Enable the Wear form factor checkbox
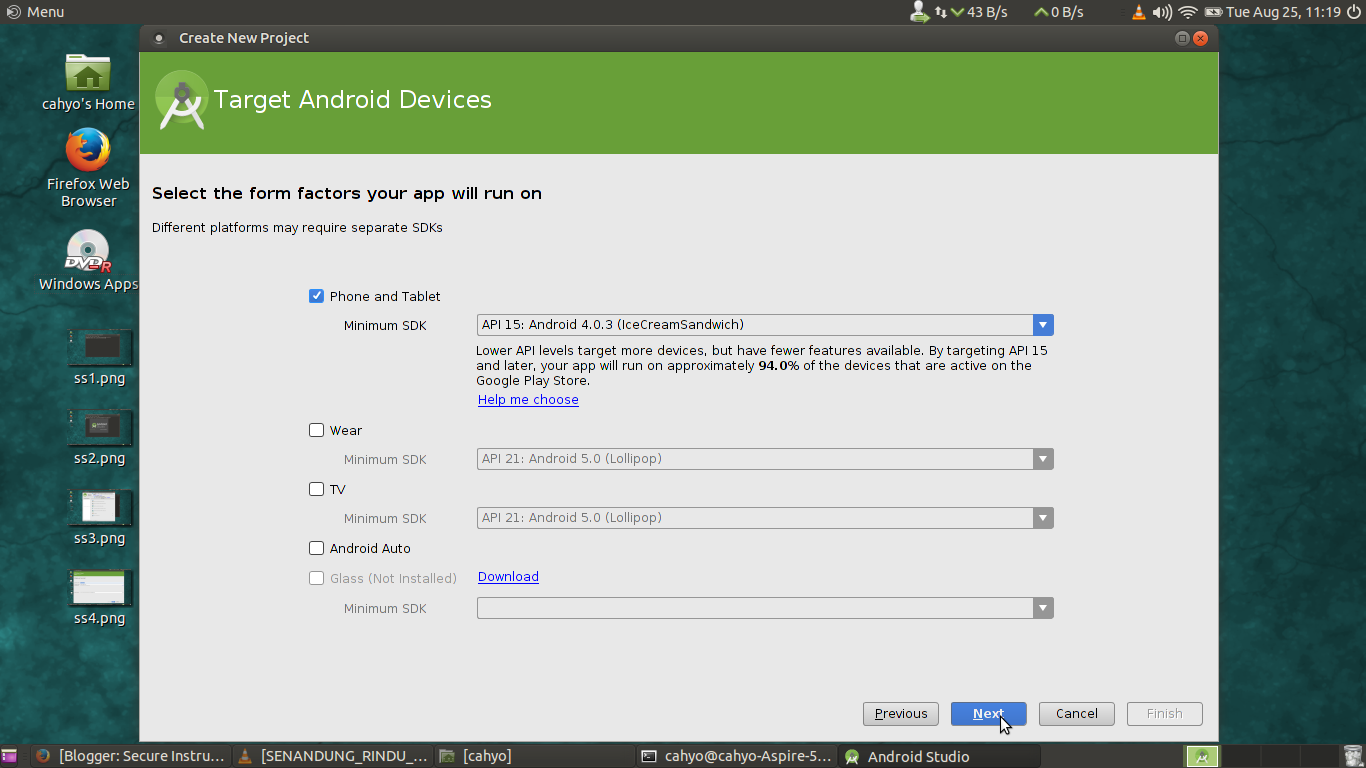This screenshot has height=768, width=1366. [316, 430]
